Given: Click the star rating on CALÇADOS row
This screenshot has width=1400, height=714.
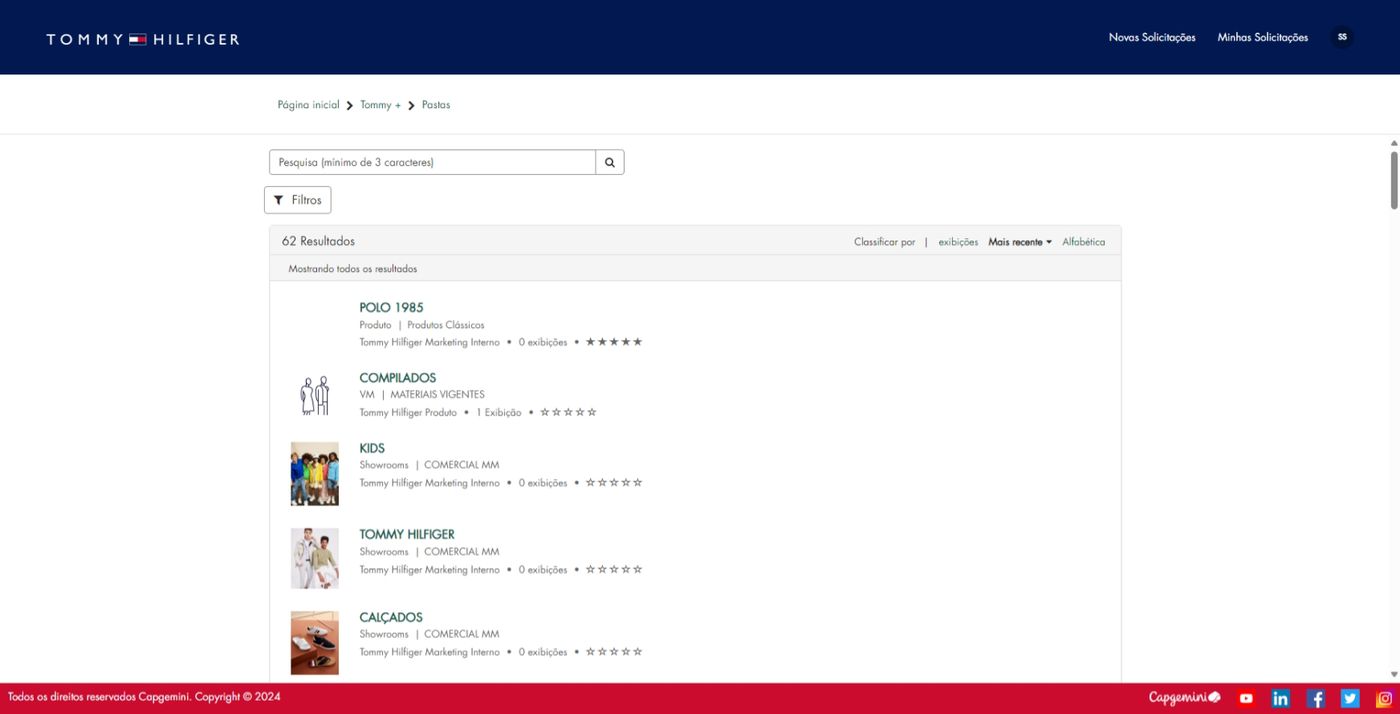Looking at the screenshot, I should [614, 652].
